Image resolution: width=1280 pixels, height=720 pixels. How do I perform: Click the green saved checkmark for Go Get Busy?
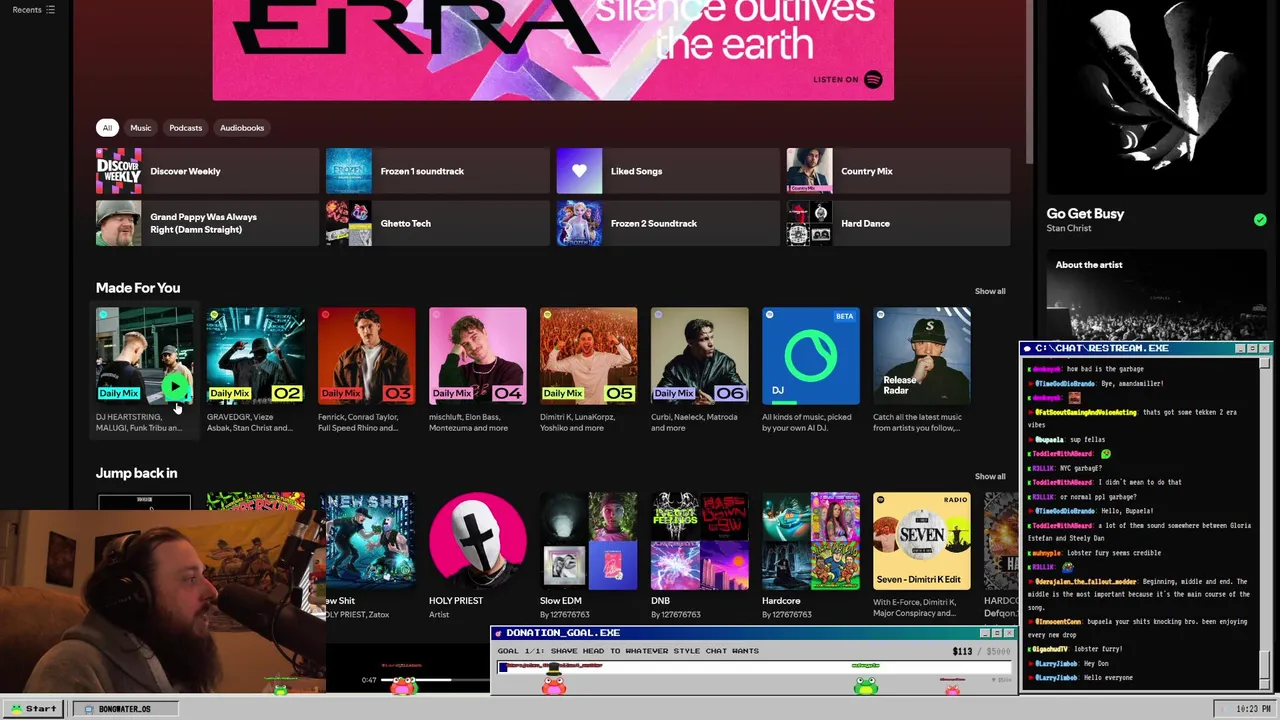1260,219
